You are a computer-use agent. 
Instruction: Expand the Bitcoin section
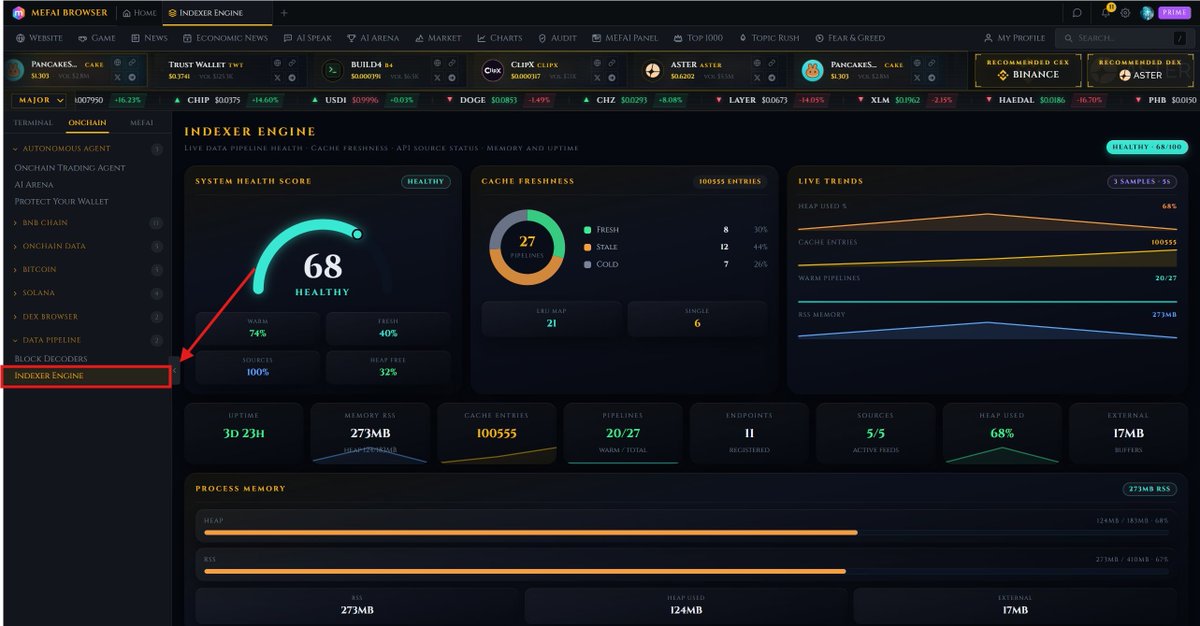click(86, 270)
